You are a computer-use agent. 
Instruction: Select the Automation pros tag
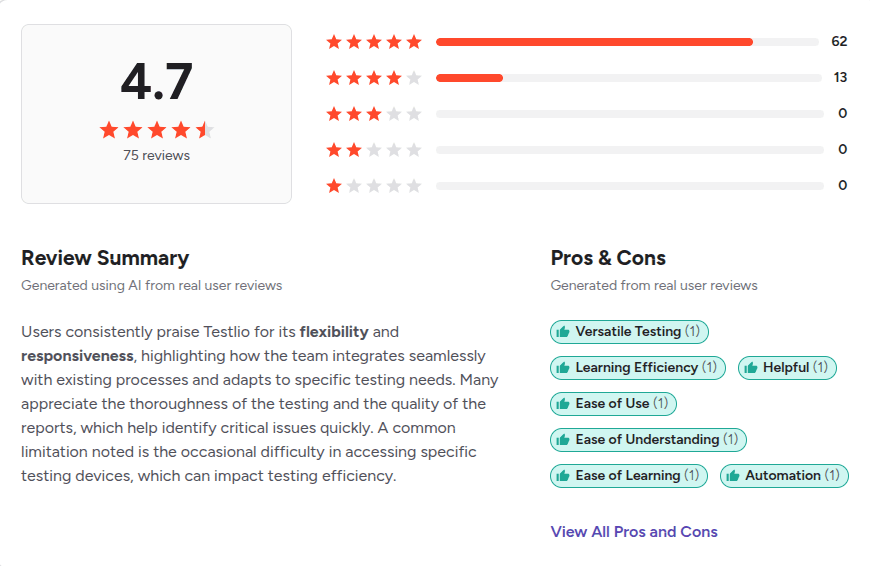(x=784, y=476)
